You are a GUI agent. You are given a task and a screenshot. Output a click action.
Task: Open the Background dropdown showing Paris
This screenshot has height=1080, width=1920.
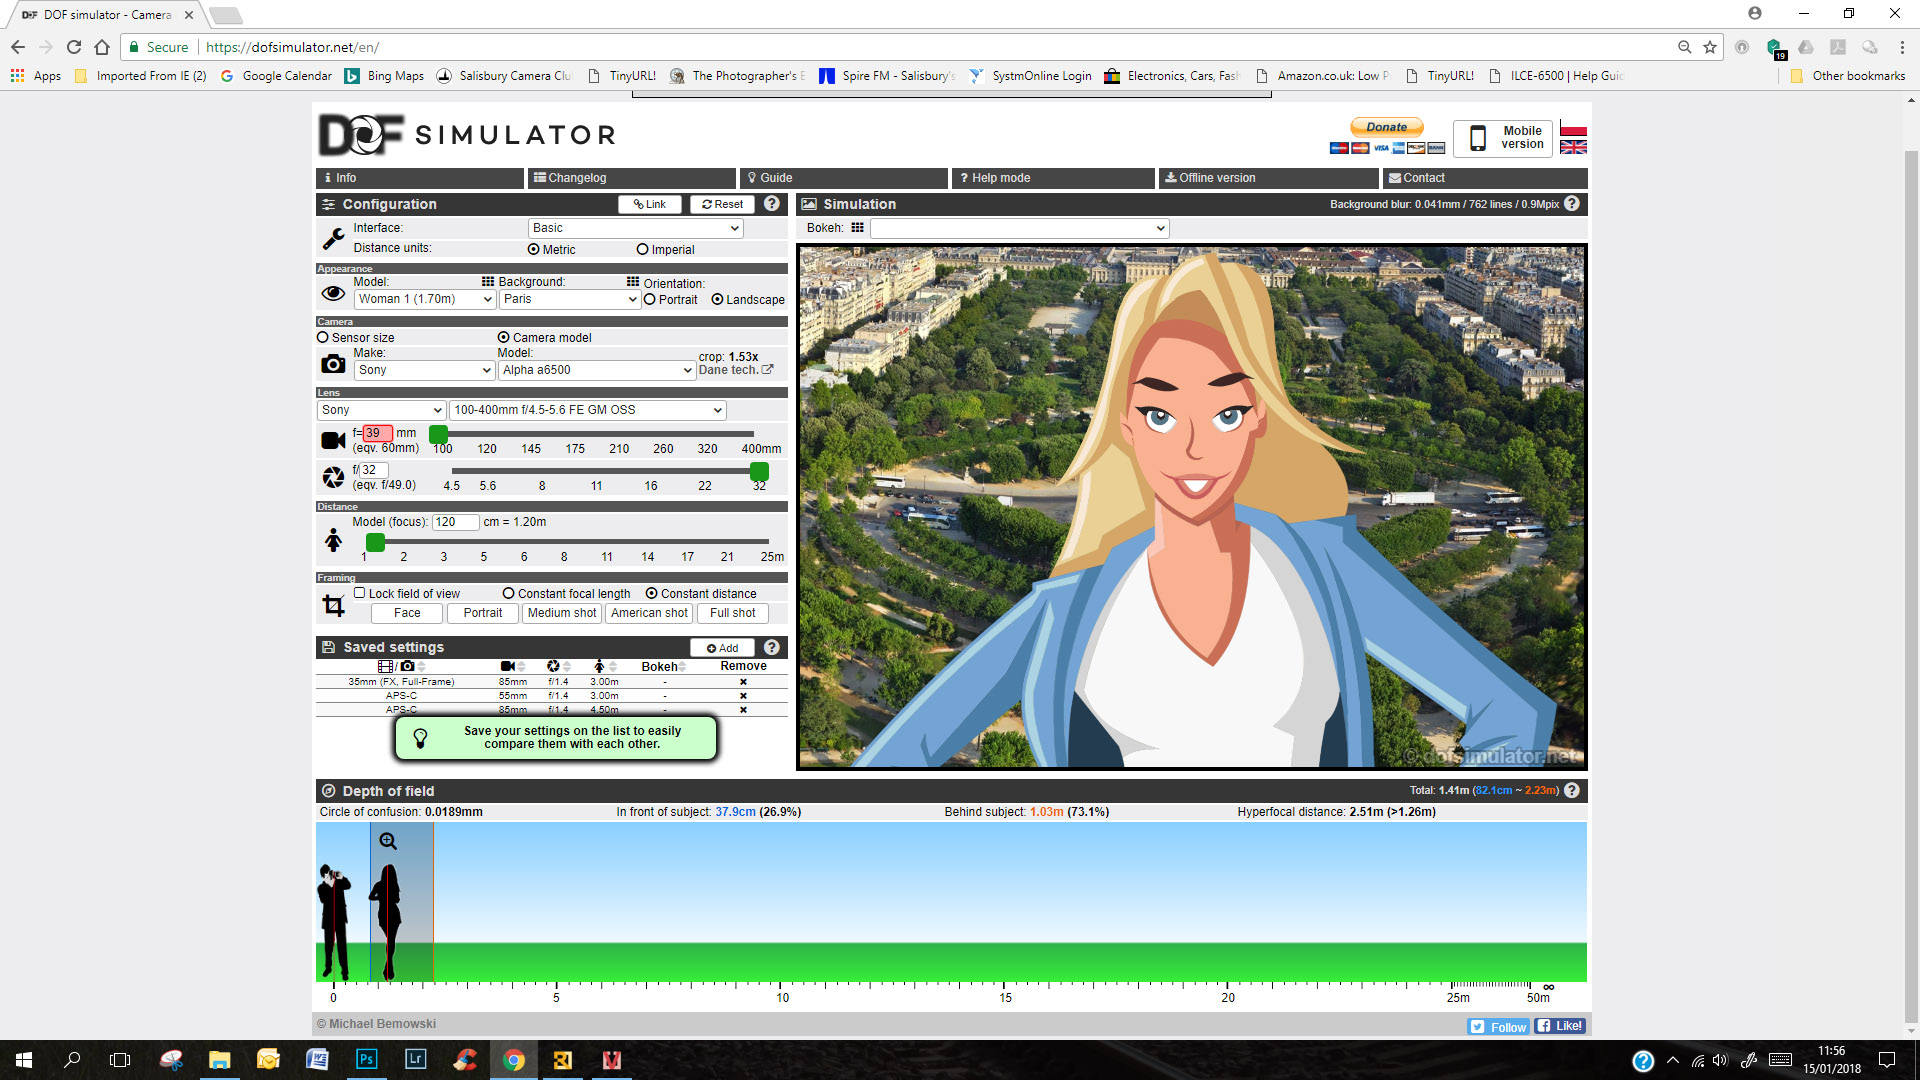tap(570, 299)
